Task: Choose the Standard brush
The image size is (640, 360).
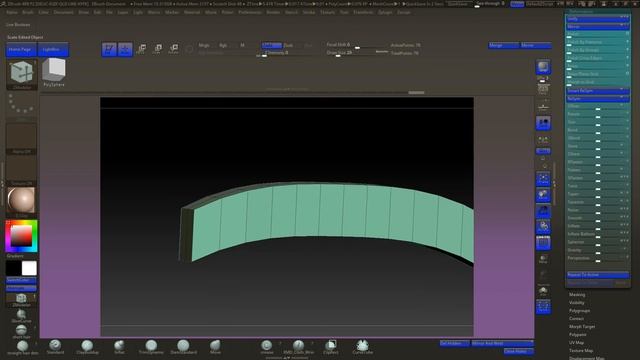Action: [x=55, y=347]
